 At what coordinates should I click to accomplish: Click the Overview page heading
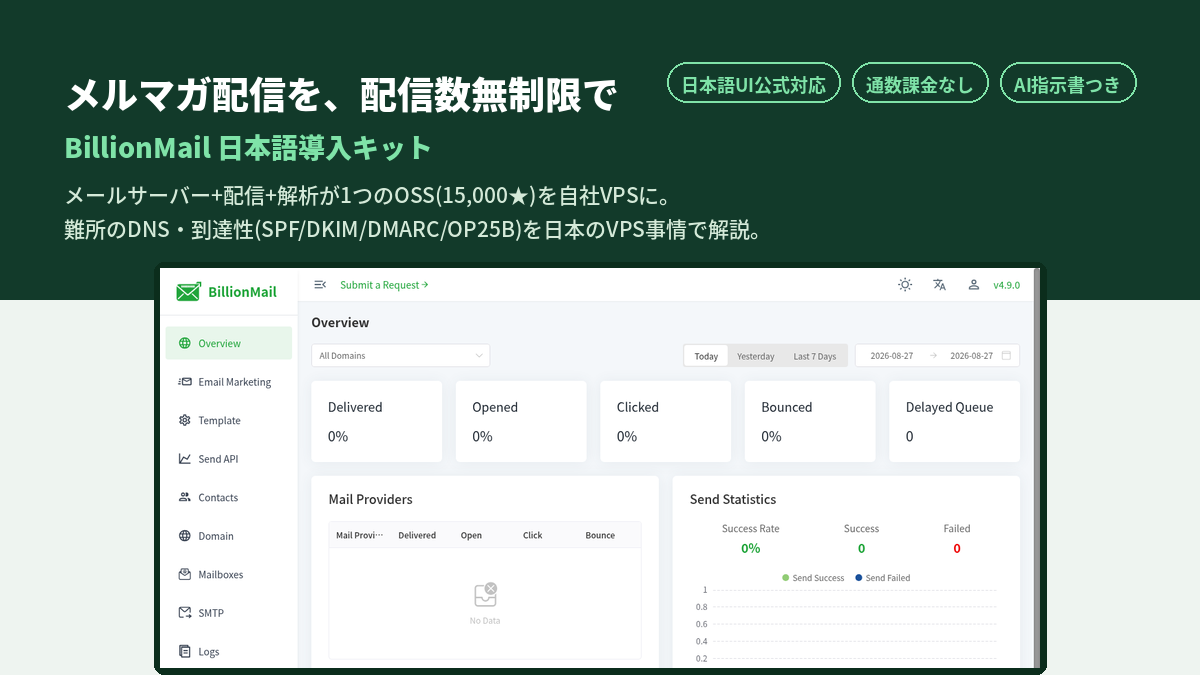coord(340,322)
